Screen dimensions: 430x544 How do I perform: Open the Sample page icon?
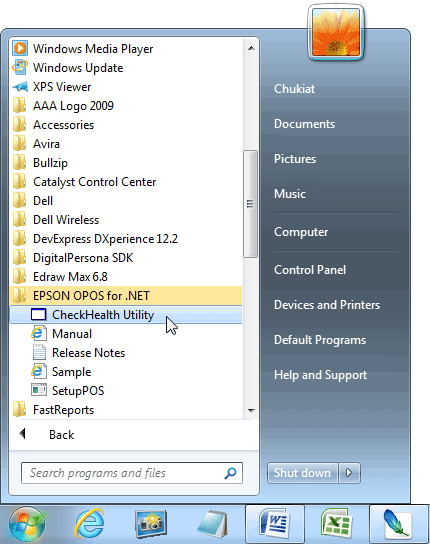tap(39, 372)
